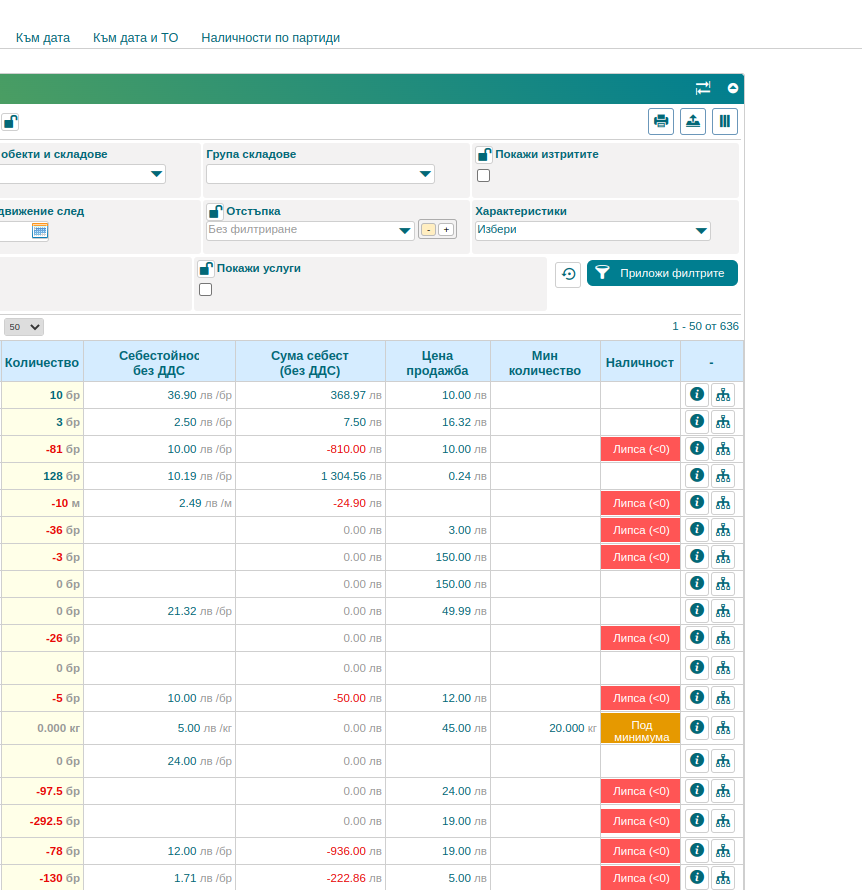Click the 20.000 кг minimum quantity cell
Image resolution: width=862 pixels, height=890 pixels.
[545, 728]
